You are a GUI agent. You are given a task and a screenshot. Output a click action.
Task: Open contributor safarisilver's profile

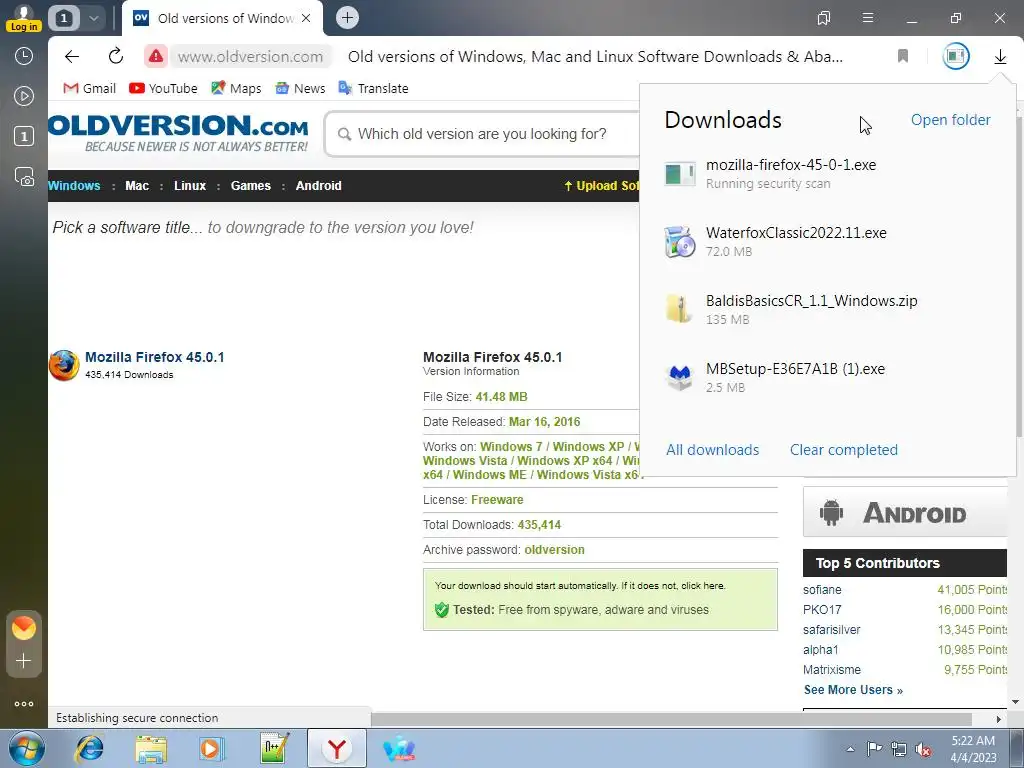tap(831, 630)
